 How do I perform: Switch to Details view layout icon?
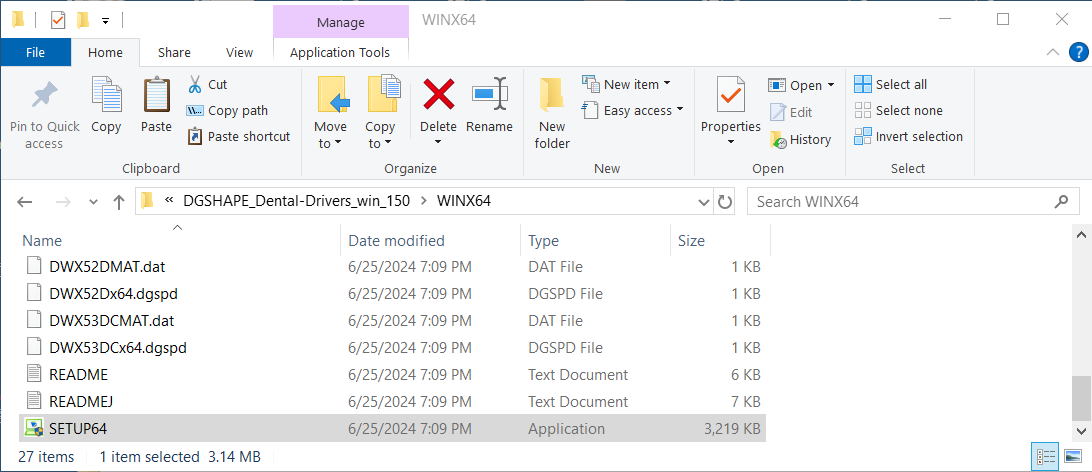(x=1045, y=457)
